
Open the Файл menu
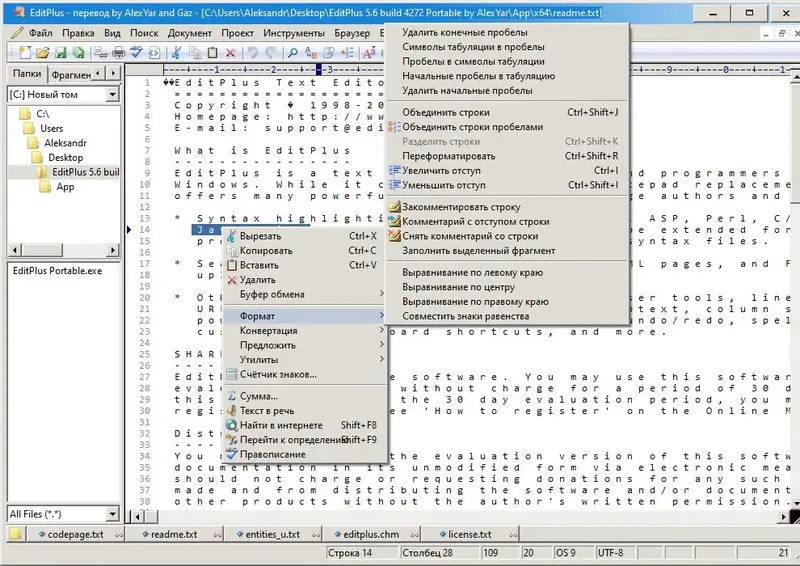pos(40,33)
